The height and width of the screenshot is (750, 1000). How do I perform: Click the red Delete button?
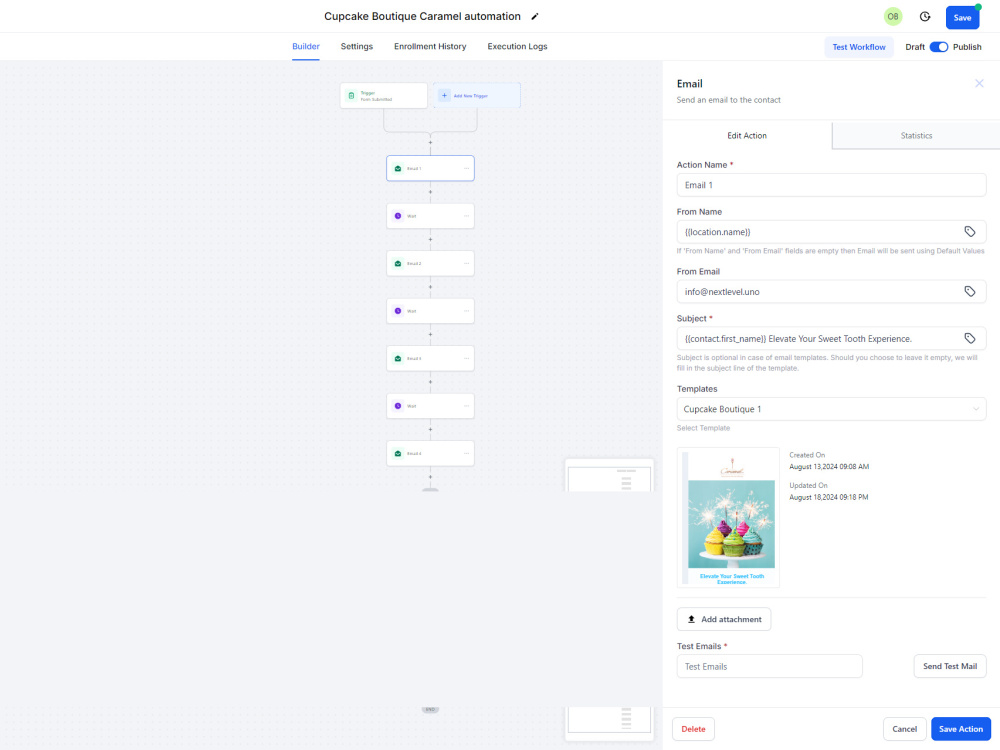(693, 729)
